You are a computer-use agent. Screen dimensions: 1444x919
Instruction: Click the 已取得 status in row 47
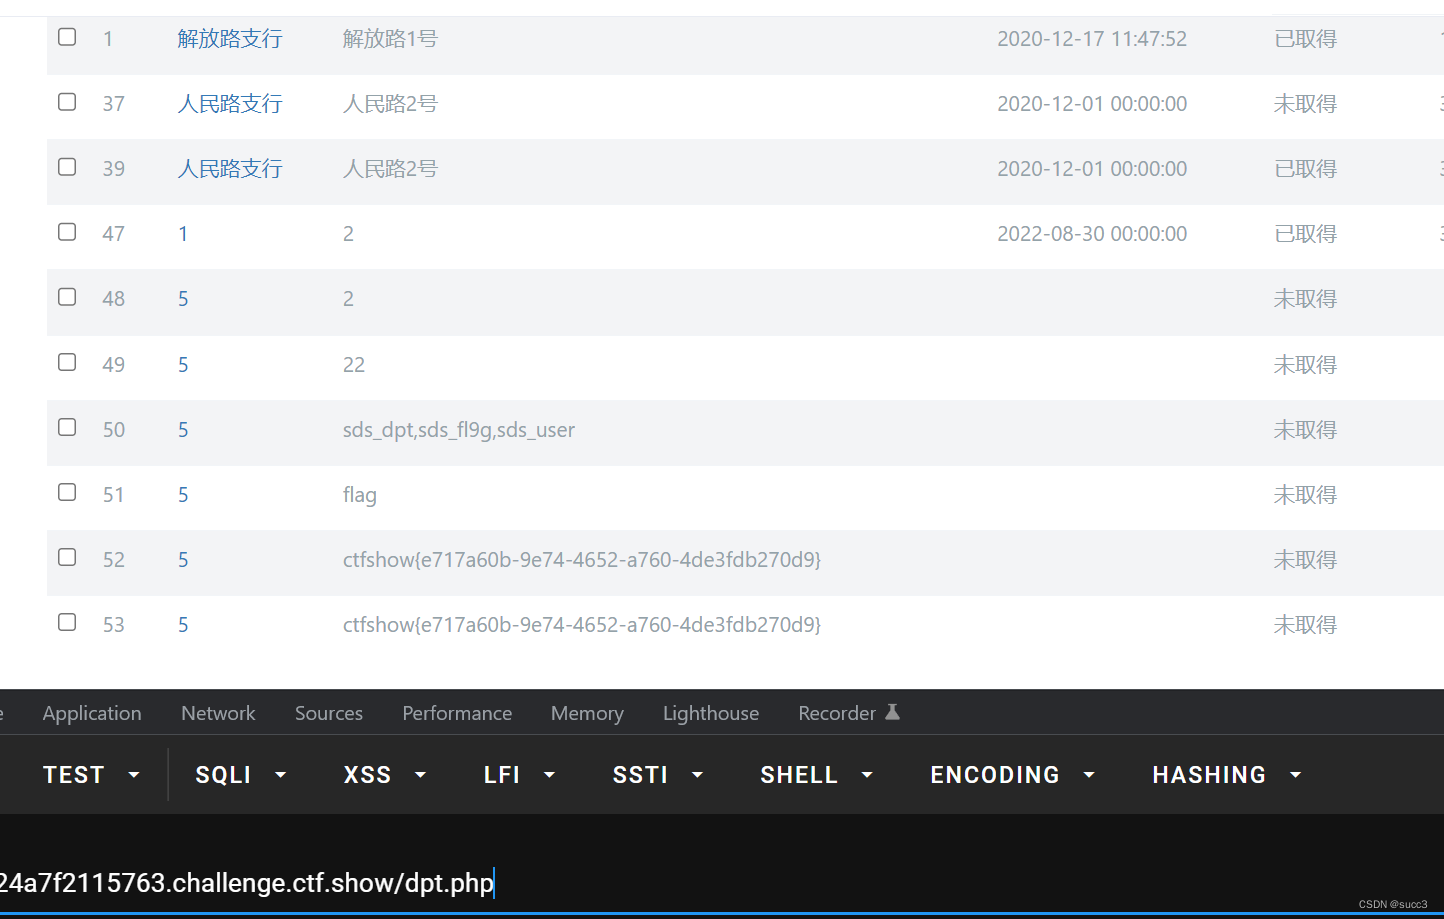(x=1305, y=234)
